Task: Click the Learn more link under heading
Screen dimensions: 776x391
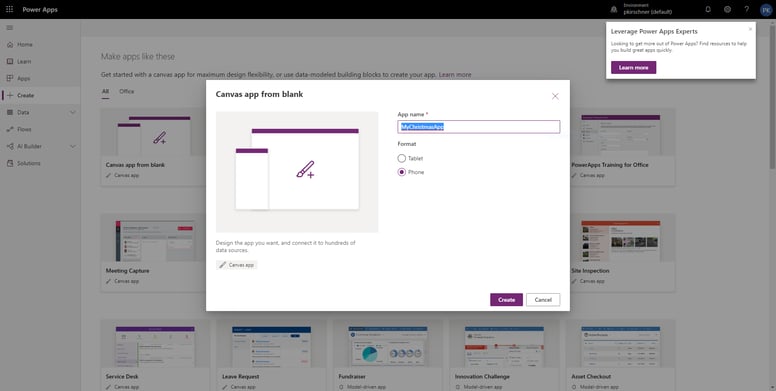Action: [455, 75]
